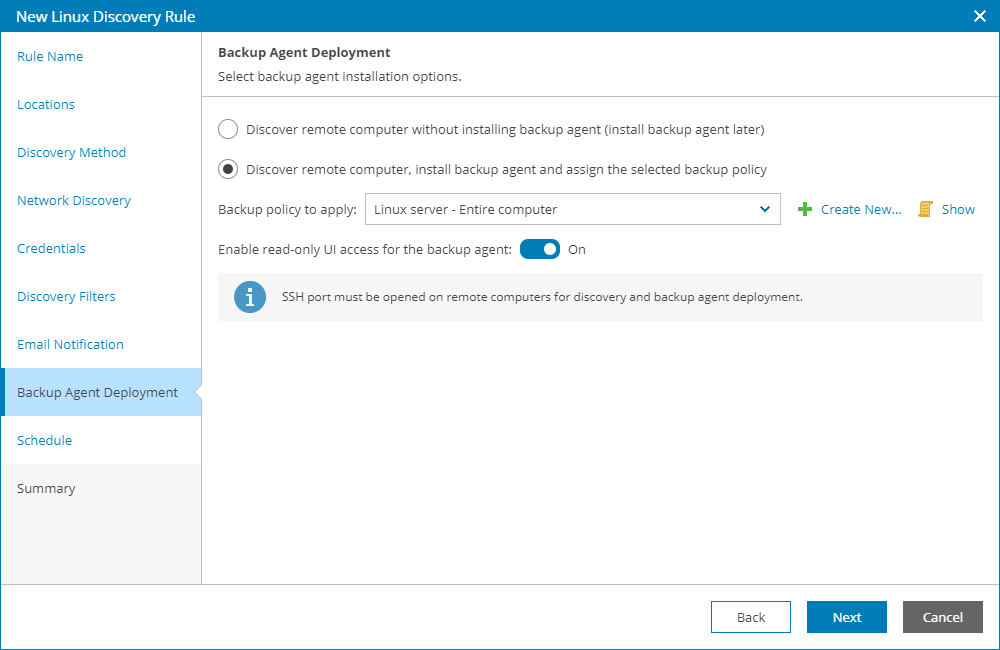Click the Next button
Viewport: 1000px width, 650px height.
point(847,617)
